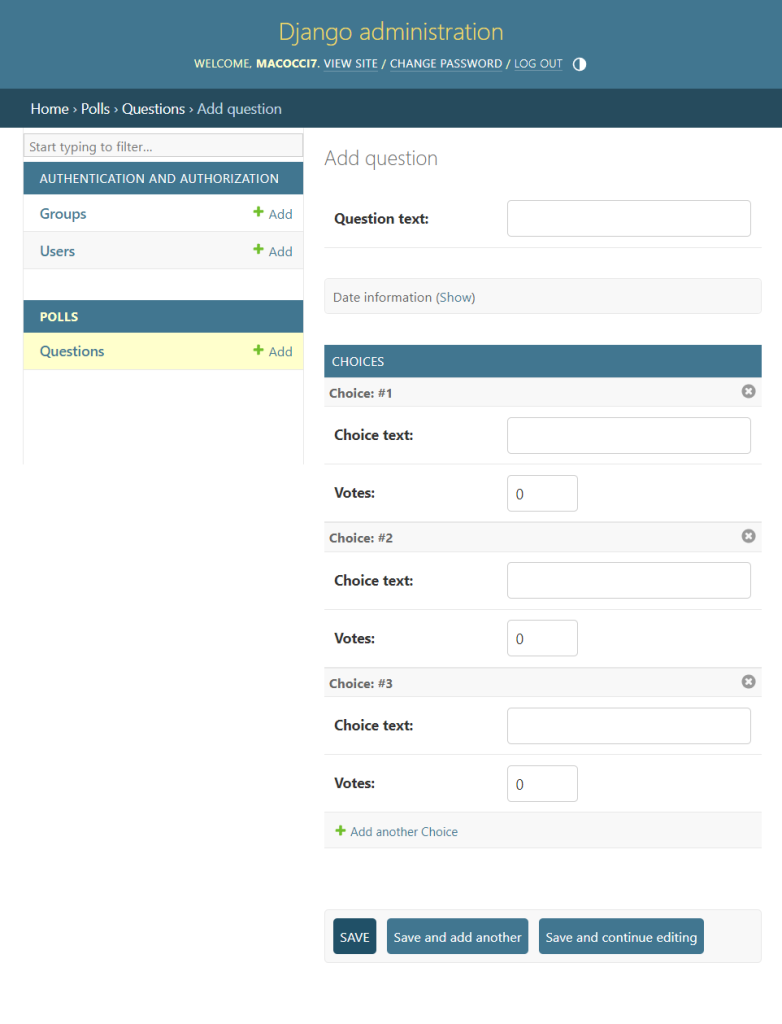782x1024 pixels.
Task: Remove Choice #3 with its delete icon
Action: (748, 682)
